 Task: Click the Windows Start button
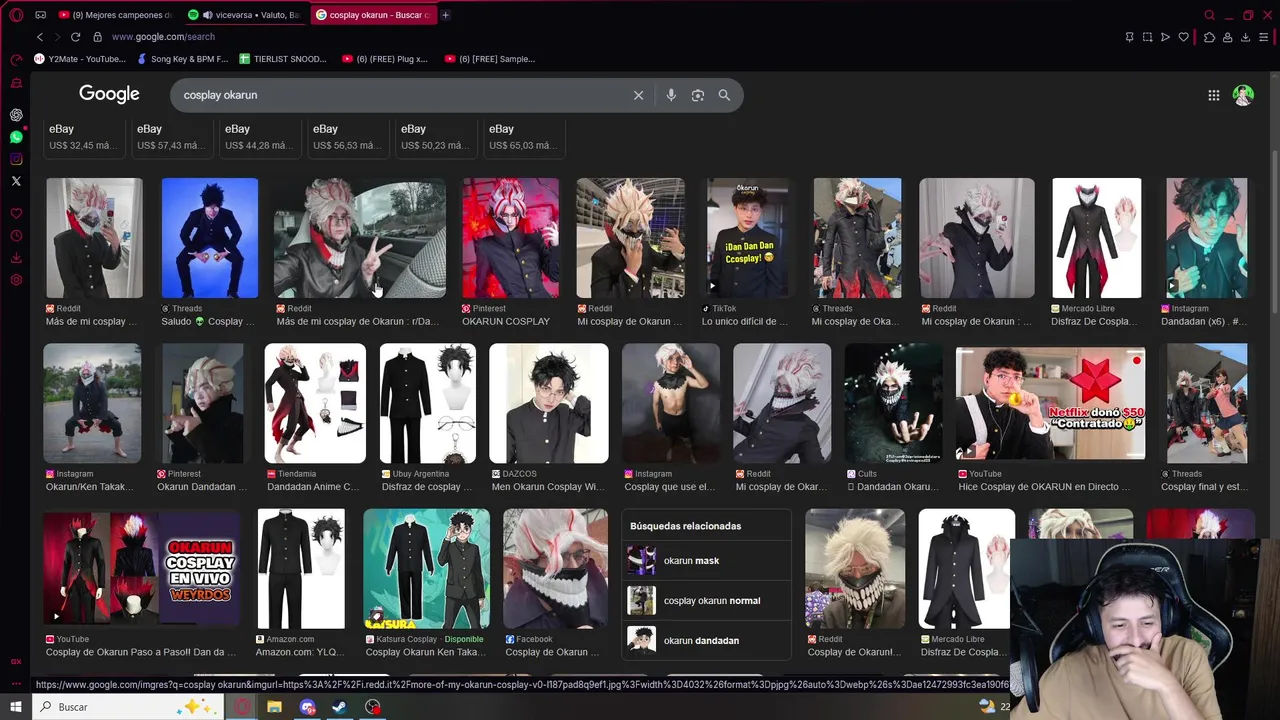coord(15,707)
